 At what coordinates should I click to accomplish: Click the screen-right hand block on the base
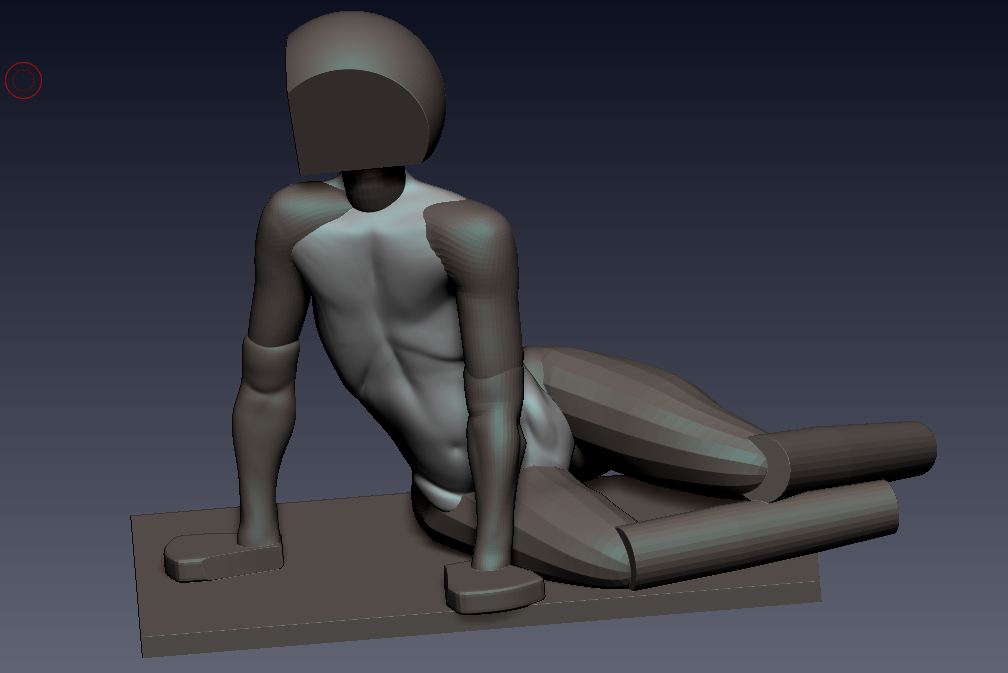coord(493,587)
